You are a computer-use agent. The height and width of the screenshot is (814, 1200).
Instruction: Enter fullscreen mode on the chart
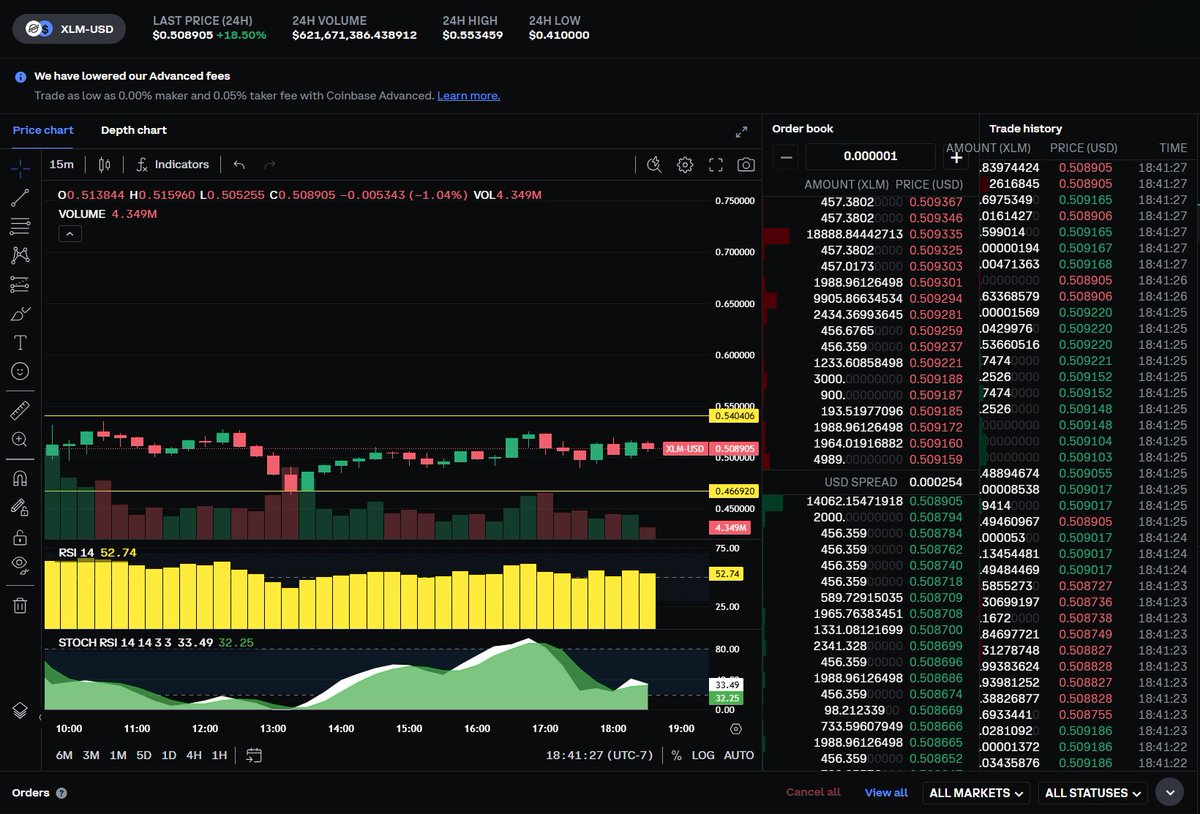[716, 165]
